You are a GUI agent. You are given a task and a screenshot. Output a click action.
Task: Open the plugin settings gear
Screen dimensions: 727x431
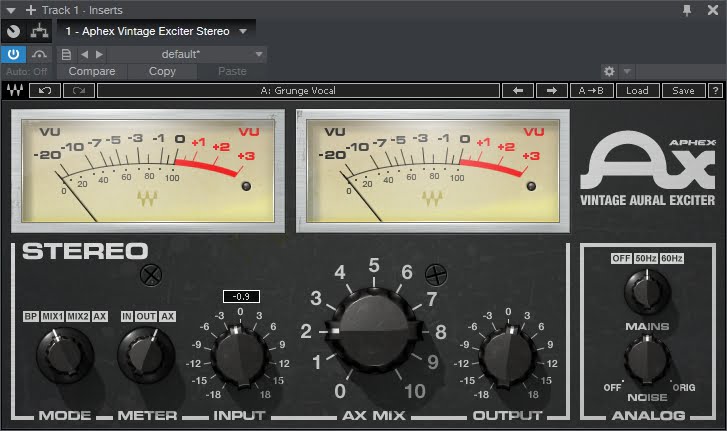(609, 72)
